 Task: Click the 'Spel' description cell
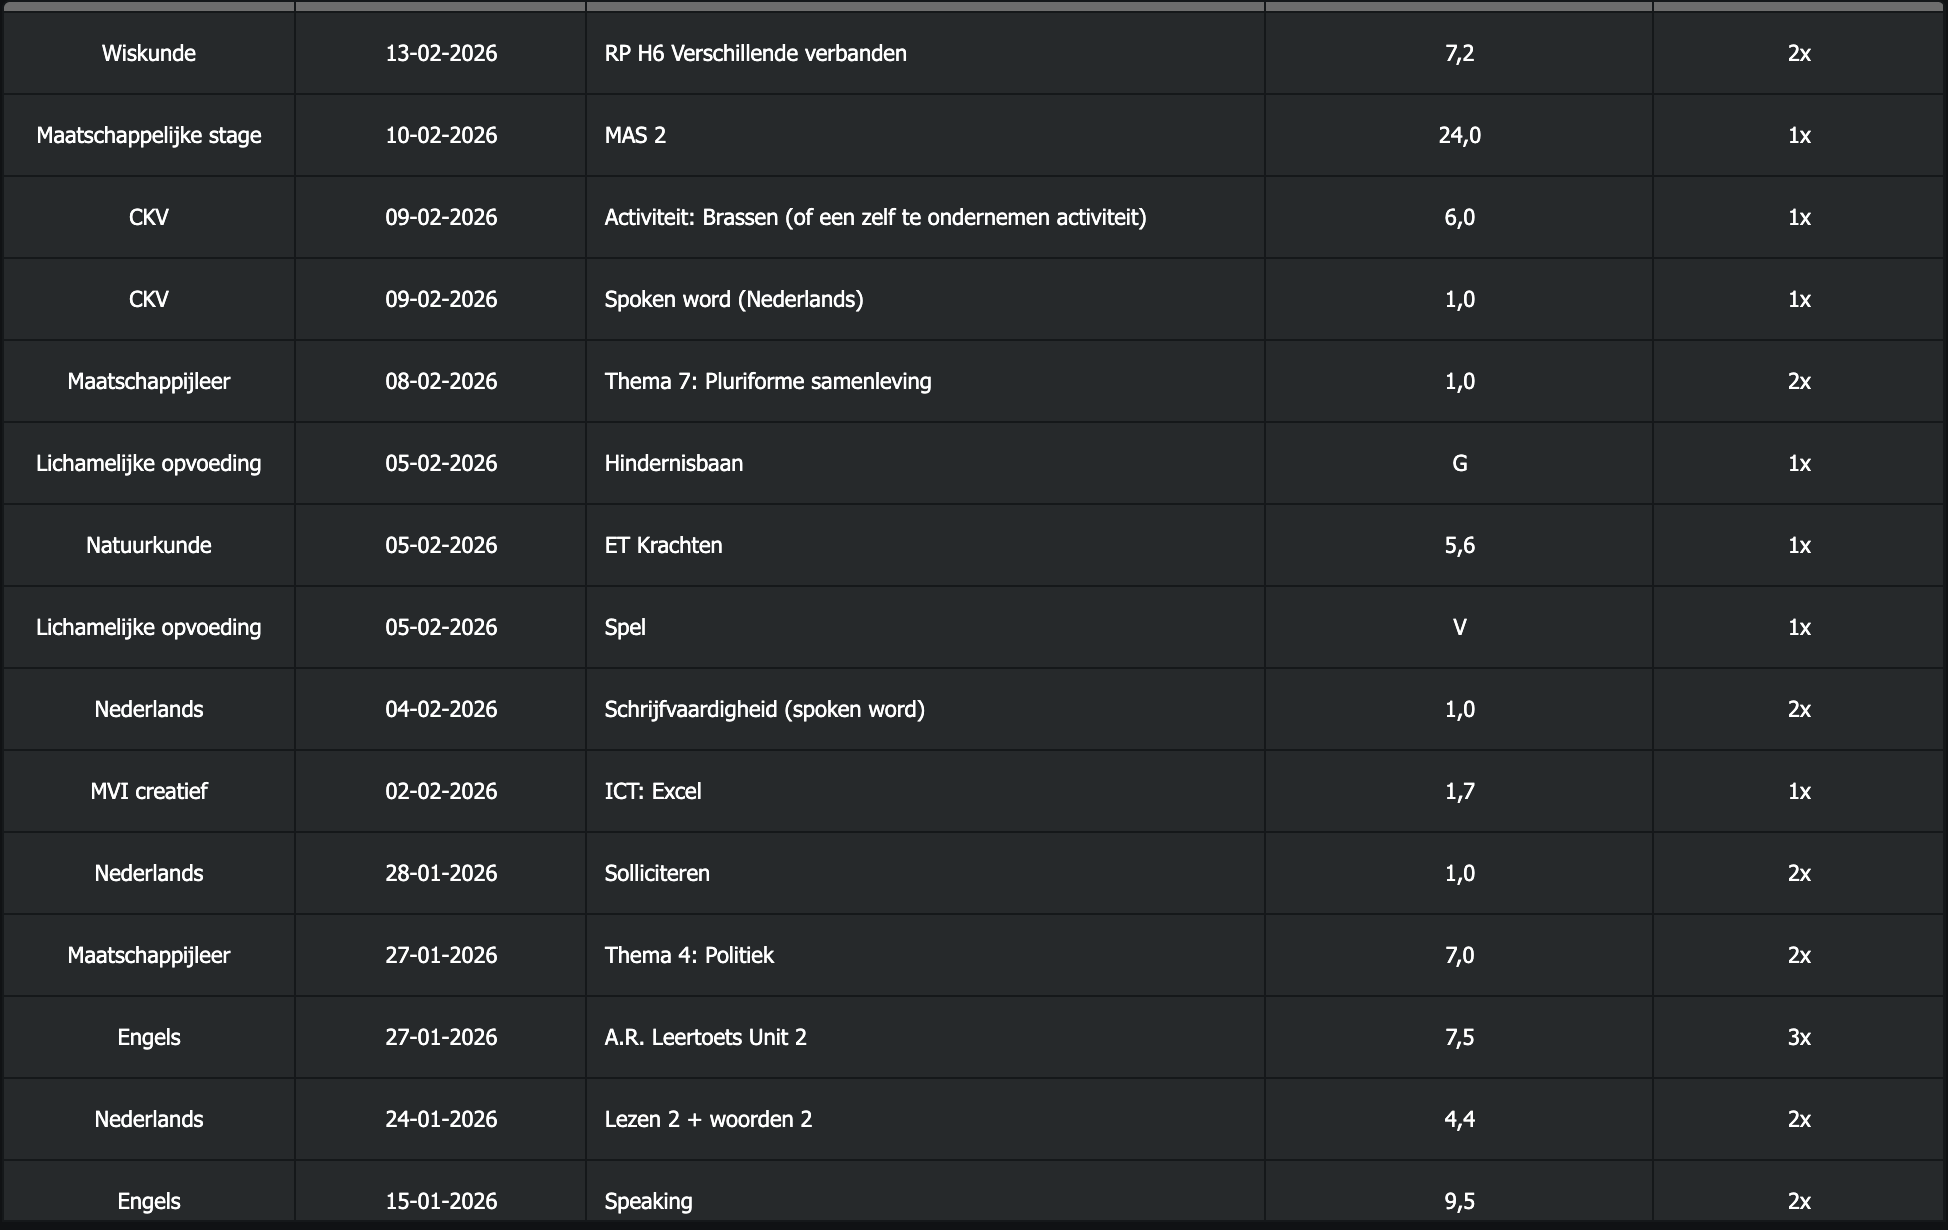click(x=625, y=627)
